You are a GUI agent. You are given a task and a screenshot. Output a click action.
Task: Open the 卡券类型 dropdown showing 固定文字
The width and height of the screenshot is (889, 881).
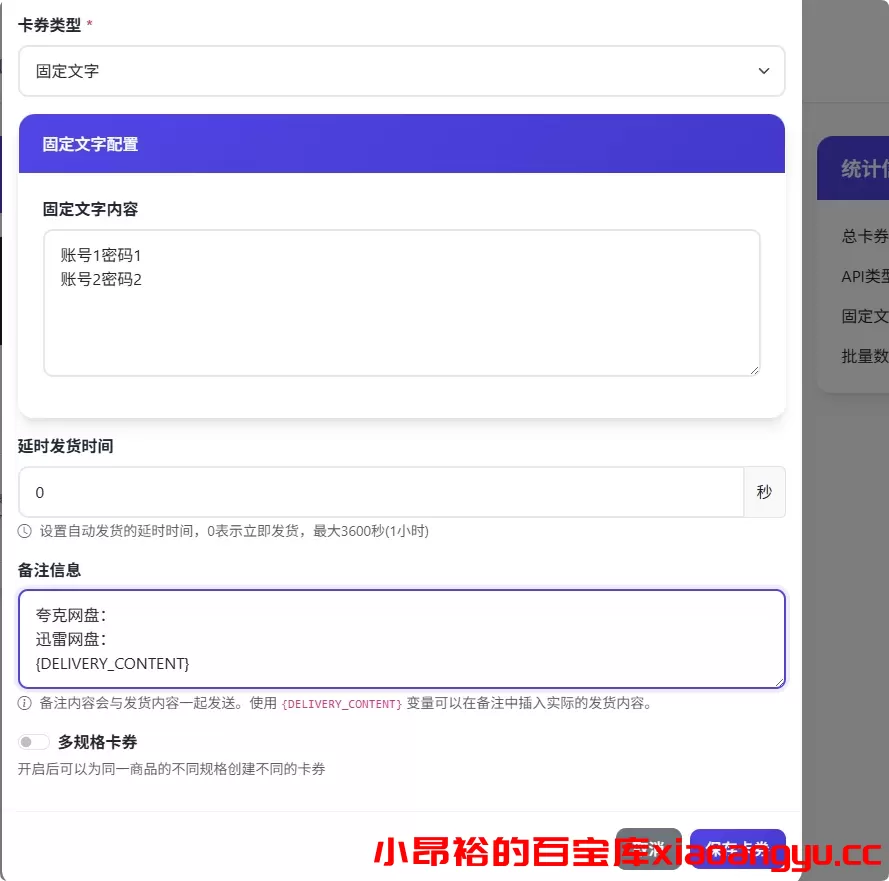pyautogui.click(x=401, y=71)
